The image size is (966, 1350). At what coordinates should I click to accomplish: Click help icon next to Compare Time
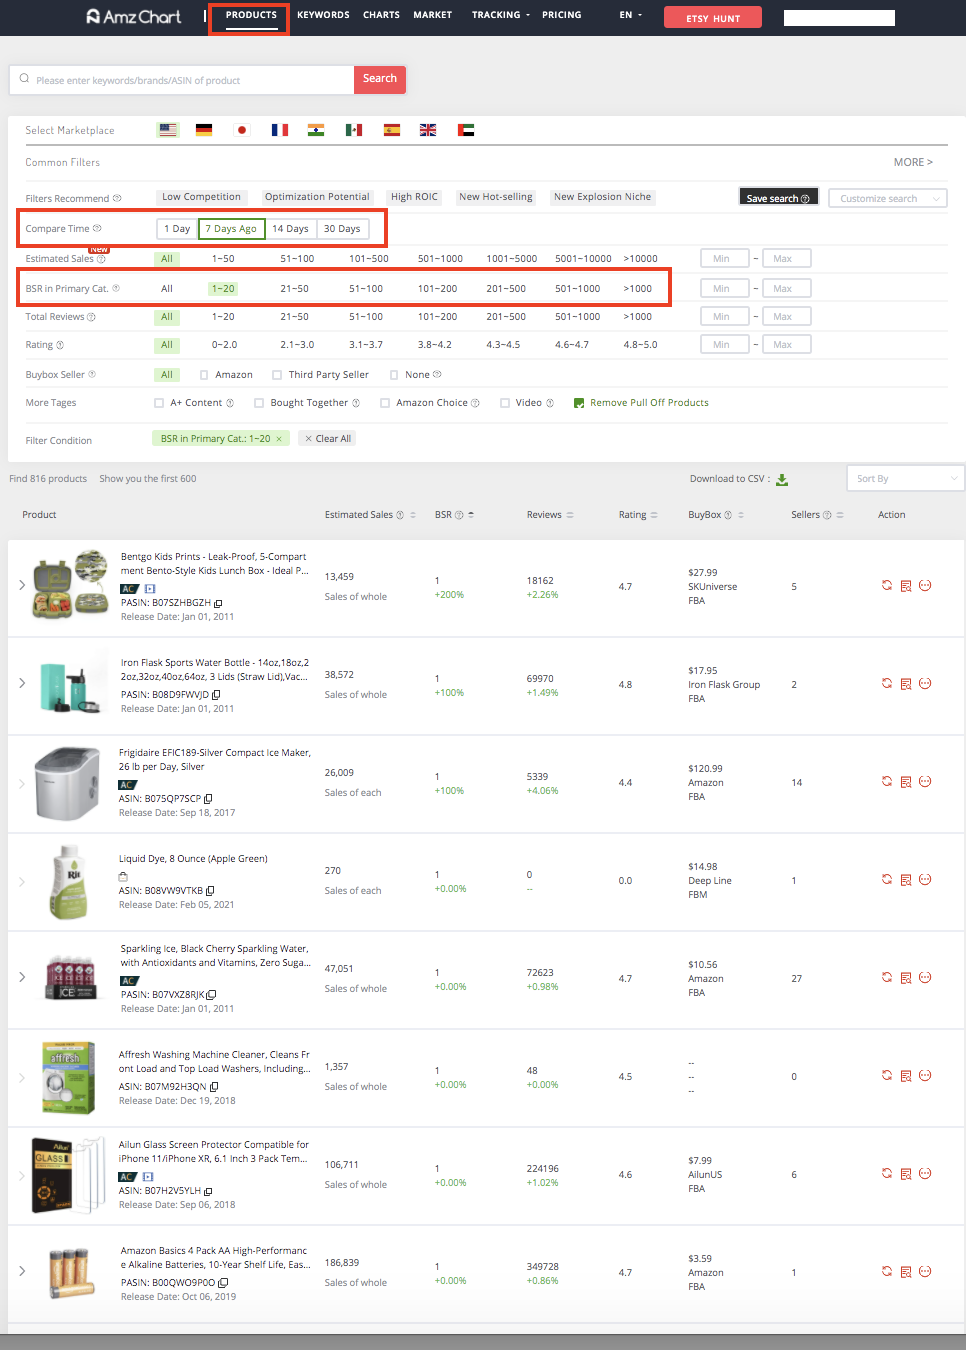pos(97,228)
